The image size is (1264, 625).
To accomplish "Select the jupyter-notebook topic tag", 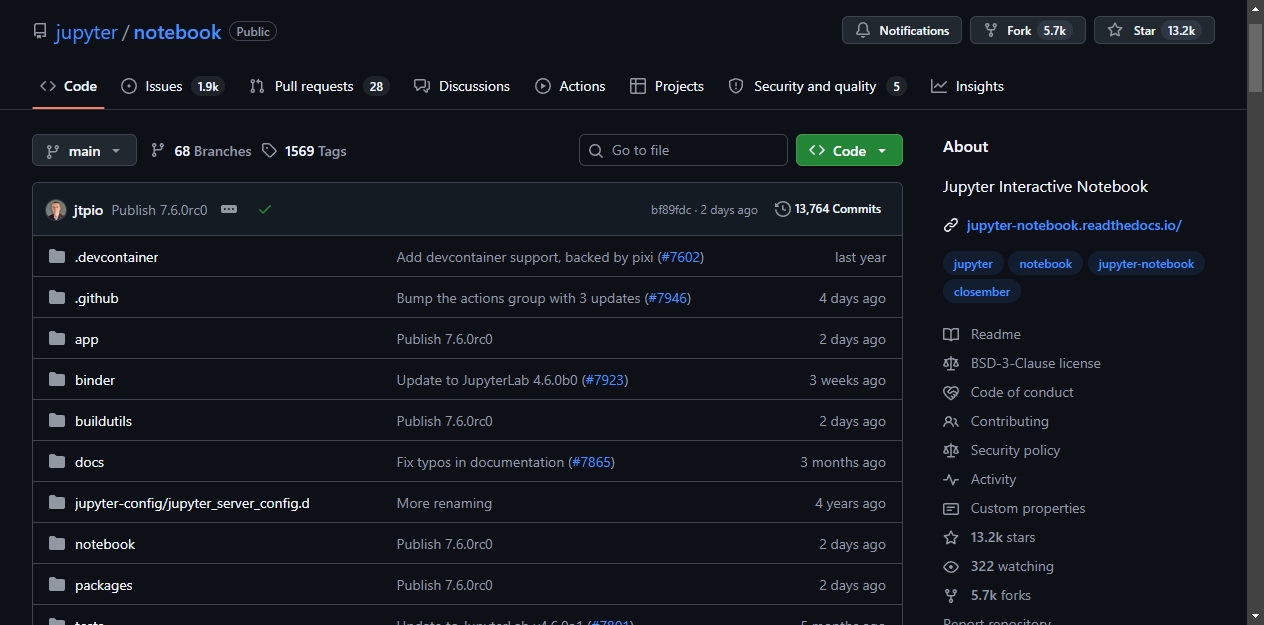I will coord(1146,264).
